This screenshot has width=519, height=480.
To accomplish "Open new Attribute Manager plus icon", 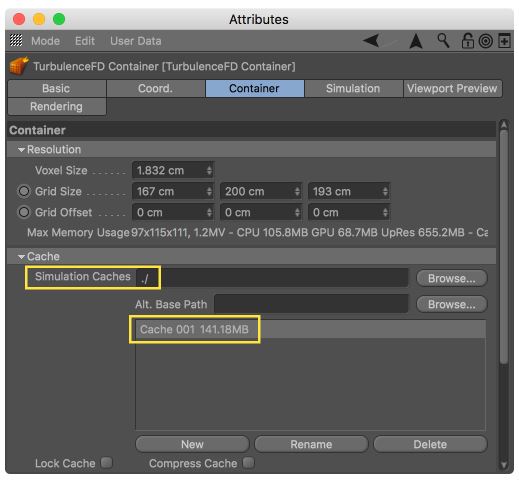I will coord(504,41).
